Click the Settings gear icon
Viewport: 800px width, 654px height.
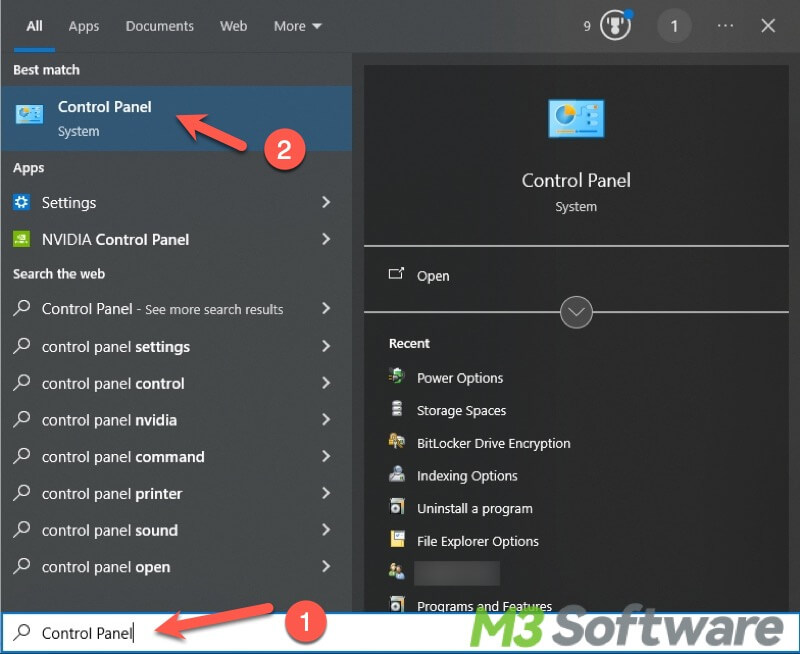[x=21, y=203]
